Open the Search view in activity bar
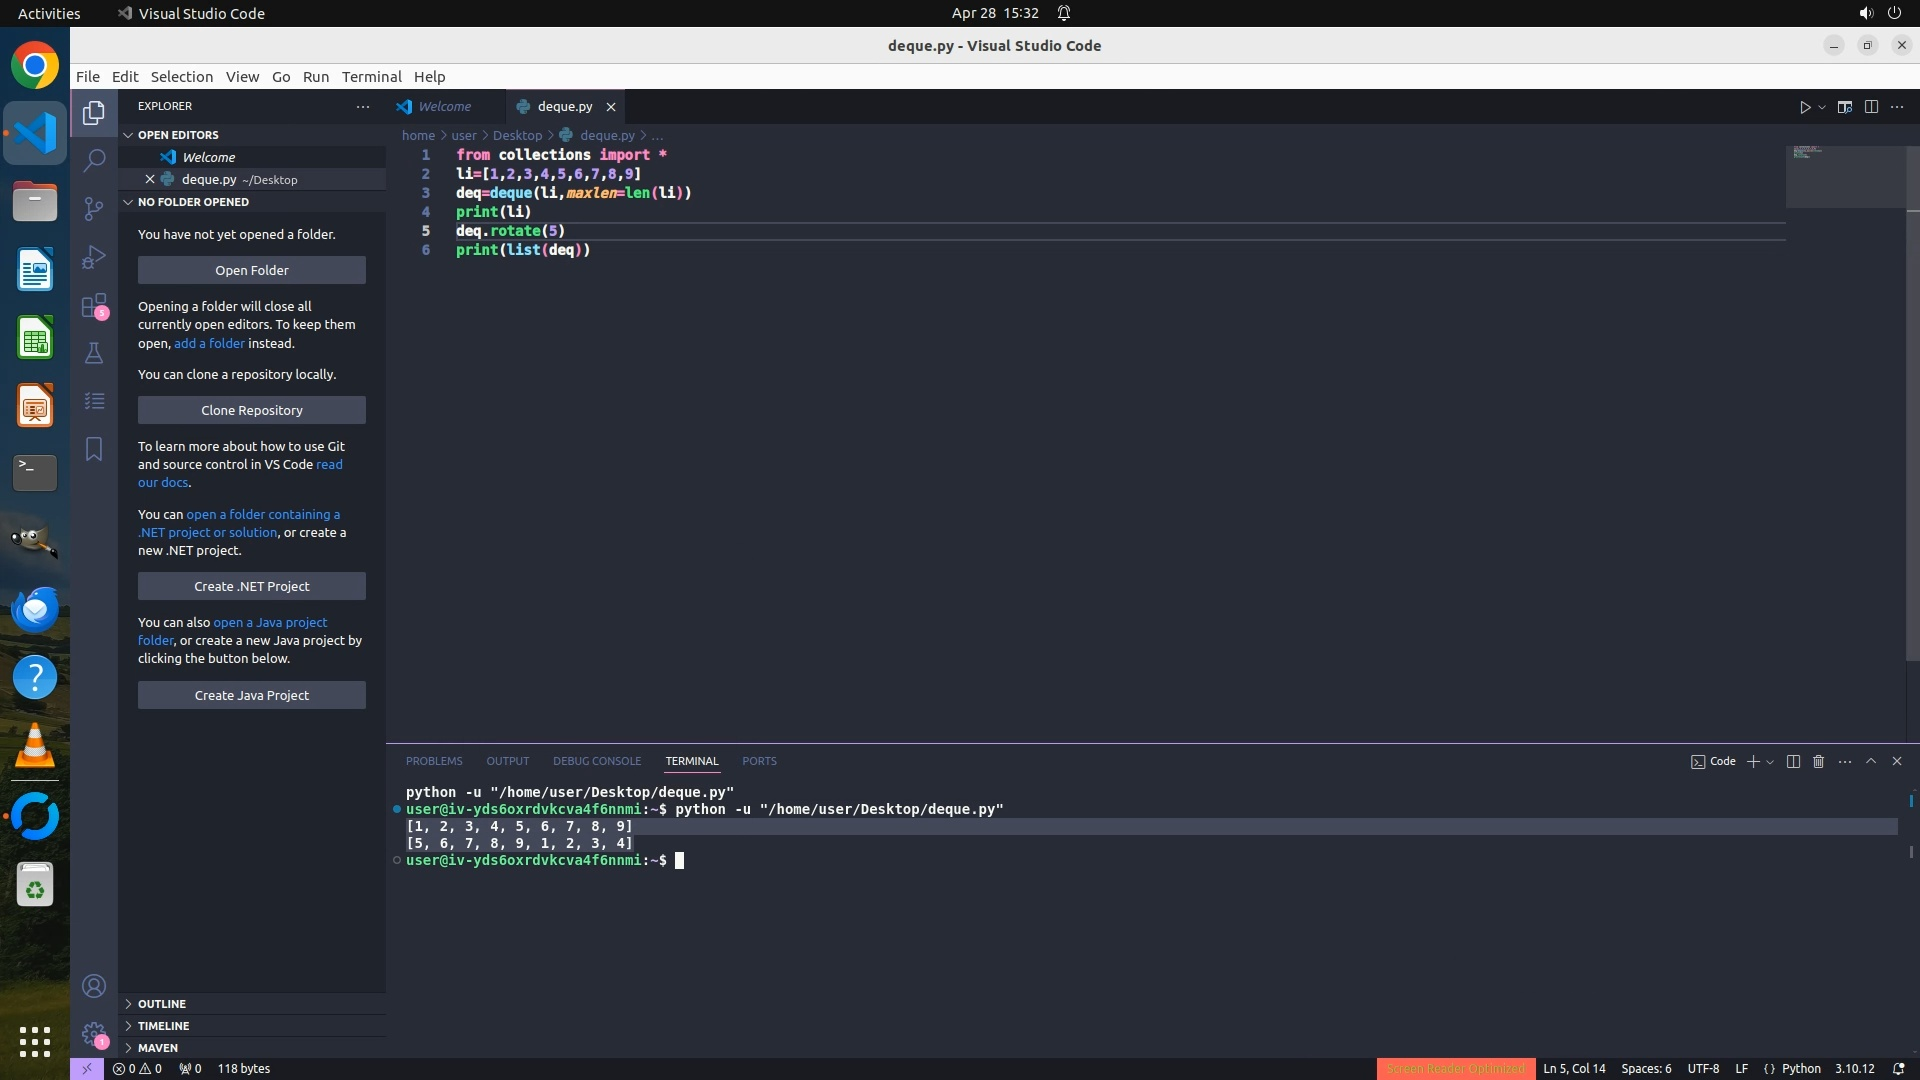This screenshot has height=1080, width=1920. [94, 160]
